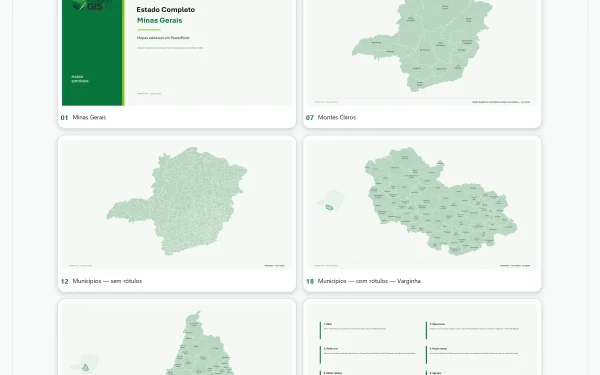Open the numbered list slide thumbnail
Viewport: 600px width, 375px height.
click(x=422, y=339)
